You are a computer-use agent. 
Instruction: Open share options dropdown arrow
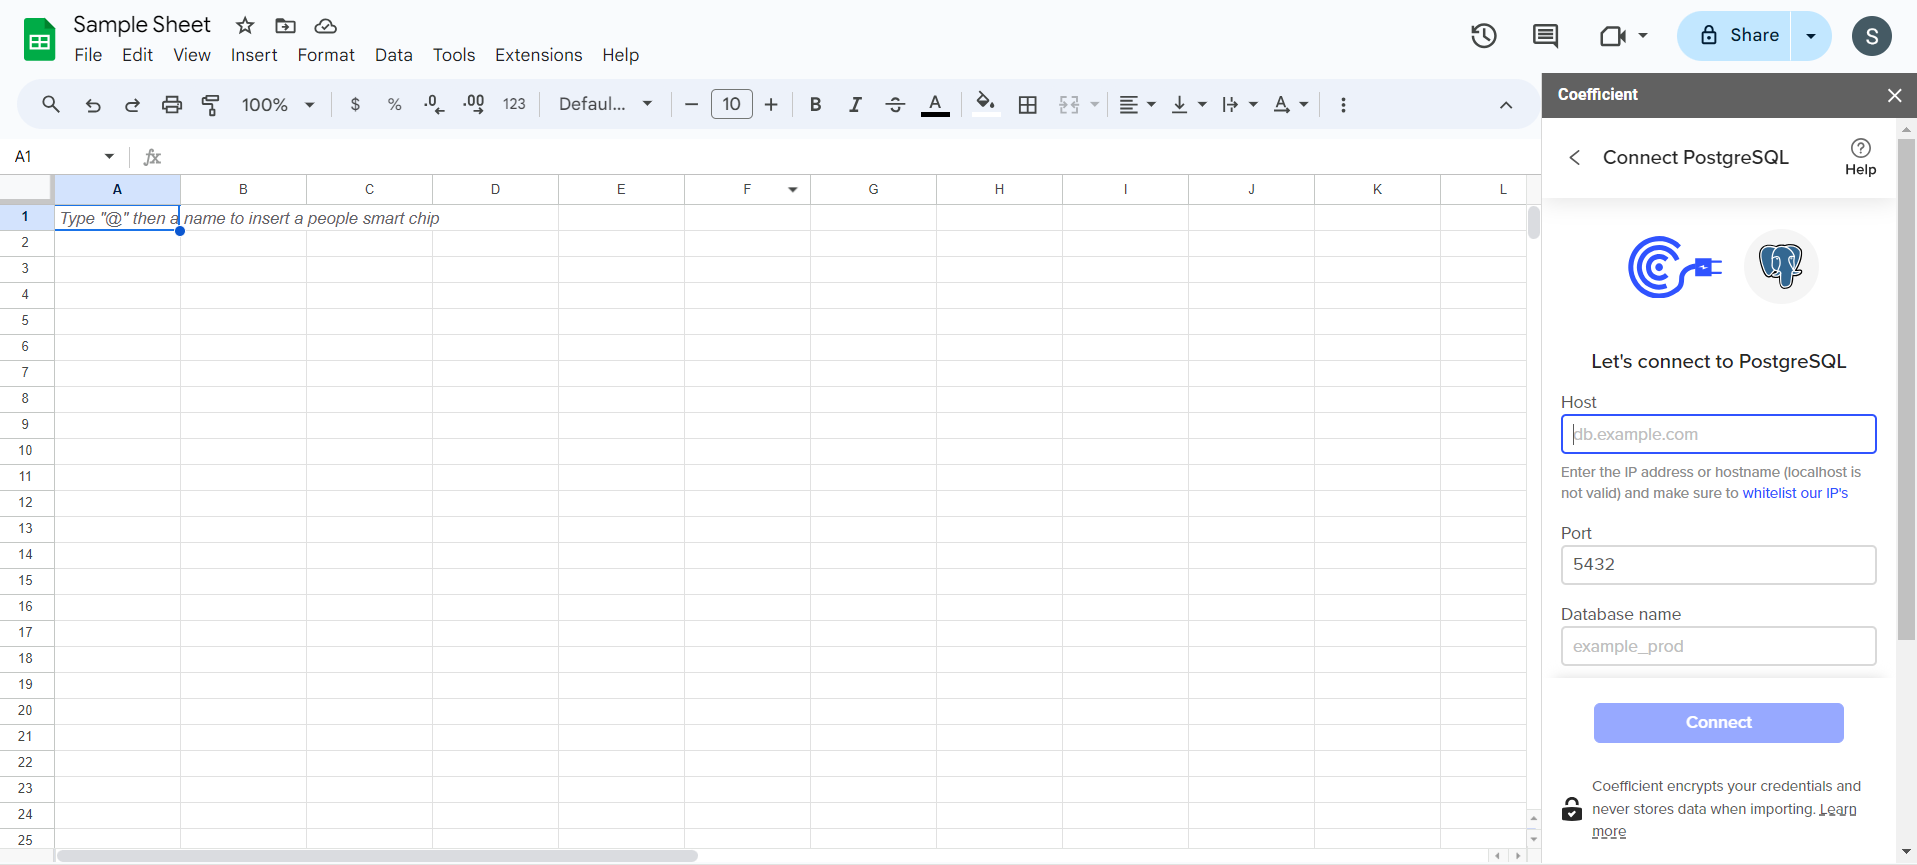coord(1811,36)
